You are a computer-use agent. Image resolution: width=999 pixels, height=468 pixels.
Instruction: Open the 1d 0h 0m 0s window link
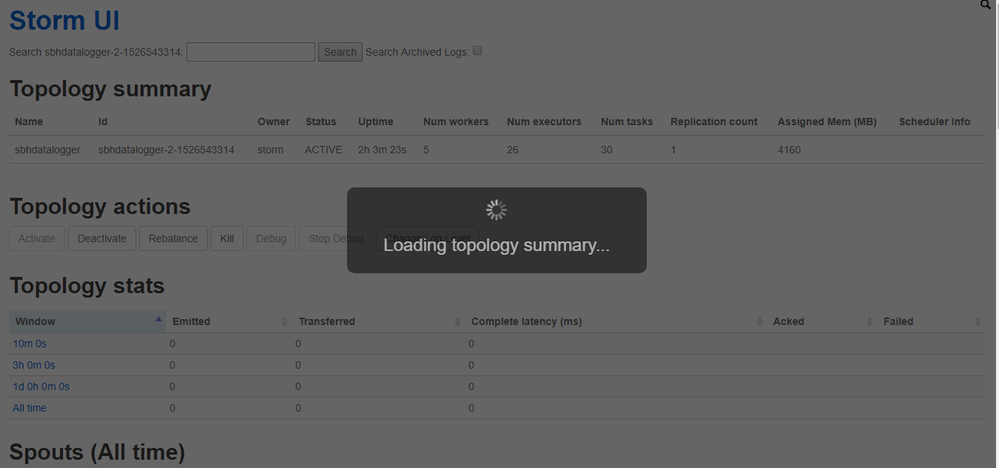click(41, 387)
